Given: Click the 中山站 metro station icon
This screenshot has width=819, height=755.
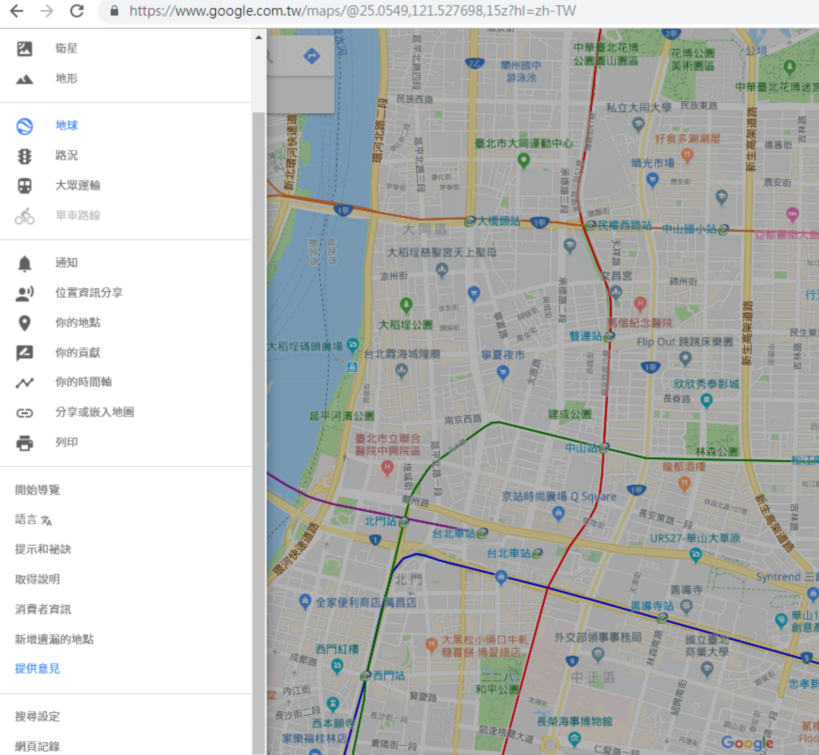Looking at the screenshot, I should coord(604,448).
